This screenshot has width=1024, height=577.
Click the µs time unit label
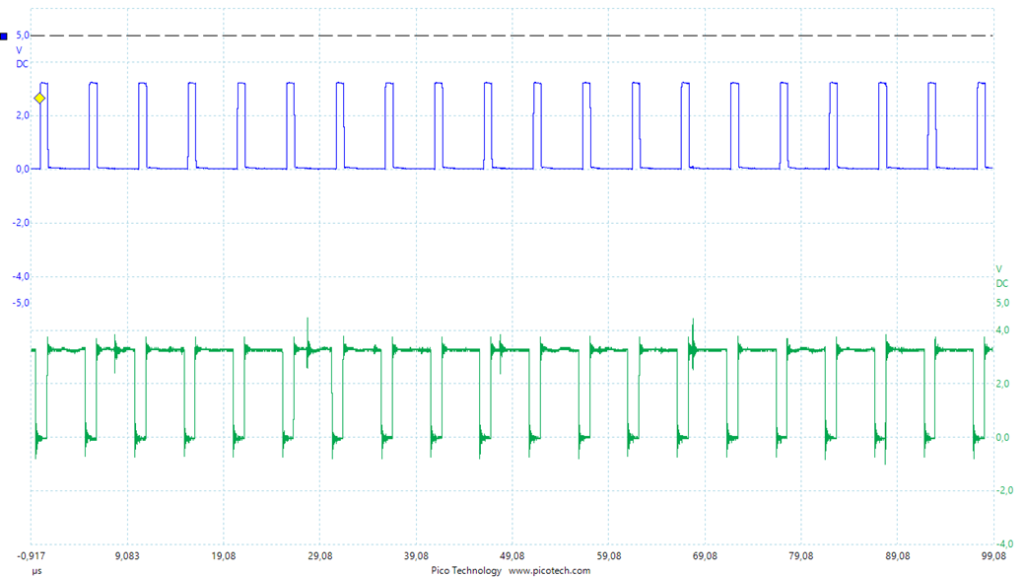[x=36, y=570]
